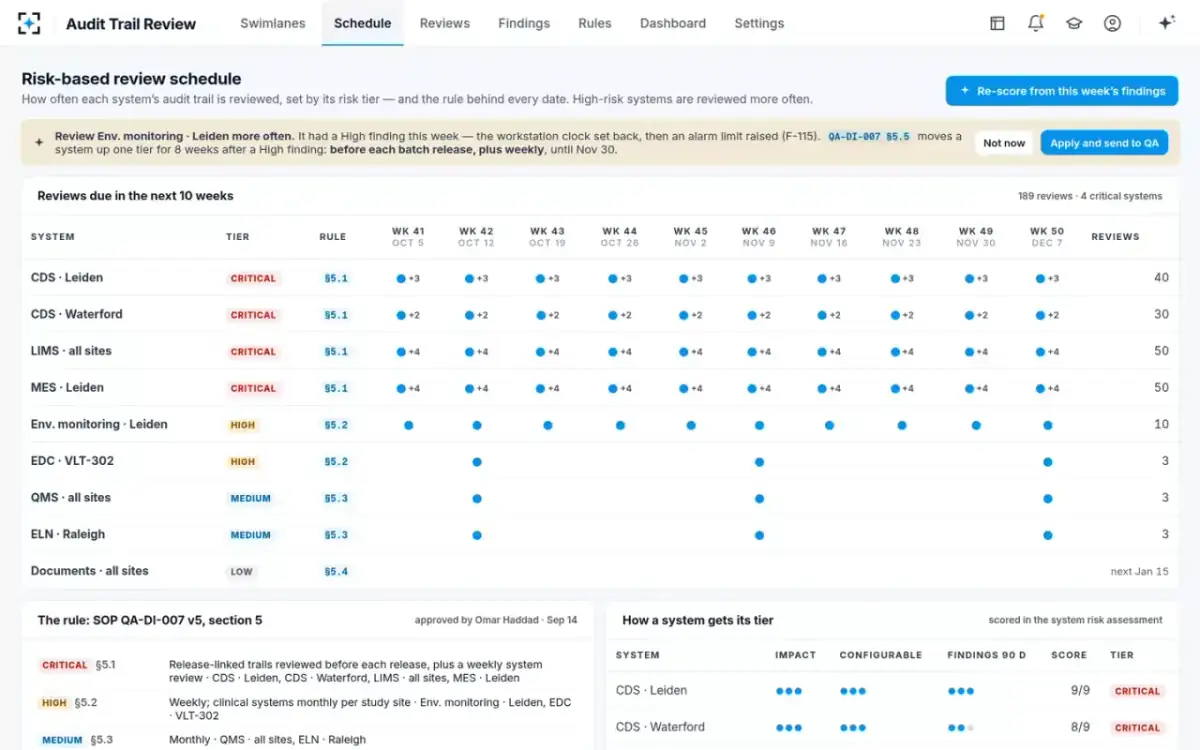
Task: Click the SYSTEM column header in schedule table
Action: click(x=53, y=237)
